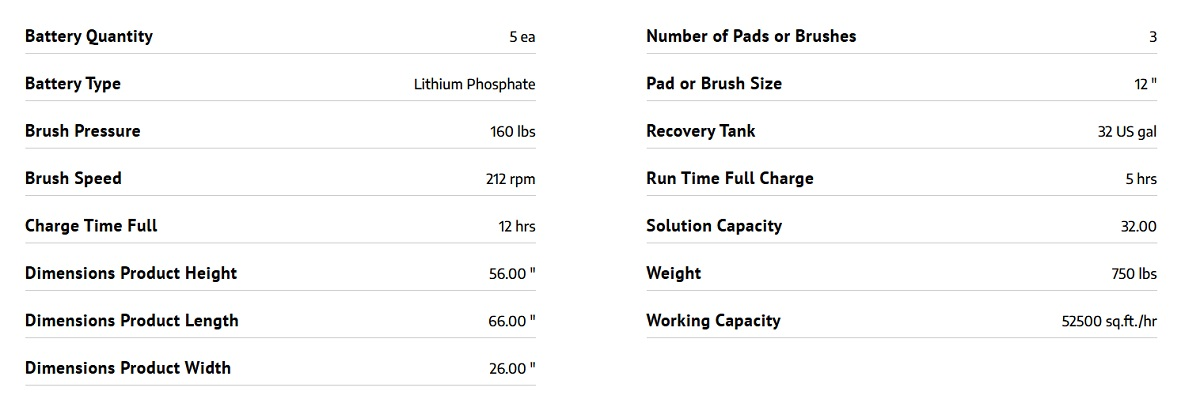Click the Pad or Brush Size label
The height and width of the screenshot is (414, 1200).
(714, 84)
